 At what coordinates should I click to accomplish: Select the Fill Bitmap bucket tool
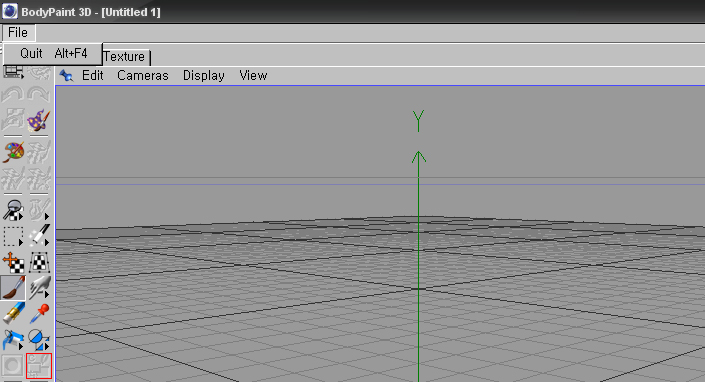click(x=13, y=340)
